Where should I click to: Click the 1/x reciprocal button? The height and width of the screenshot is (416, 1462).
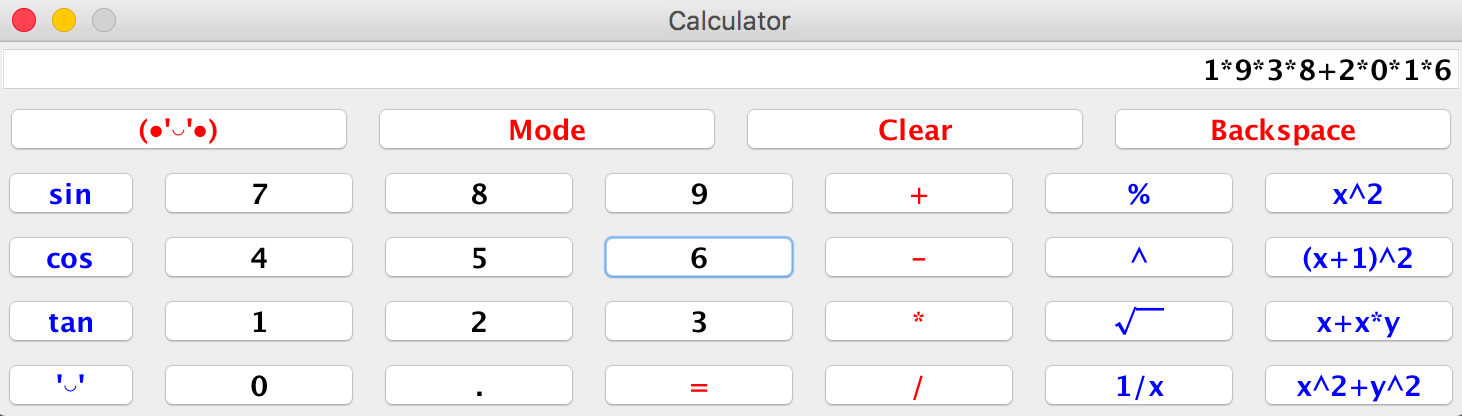coord(1139,386)
